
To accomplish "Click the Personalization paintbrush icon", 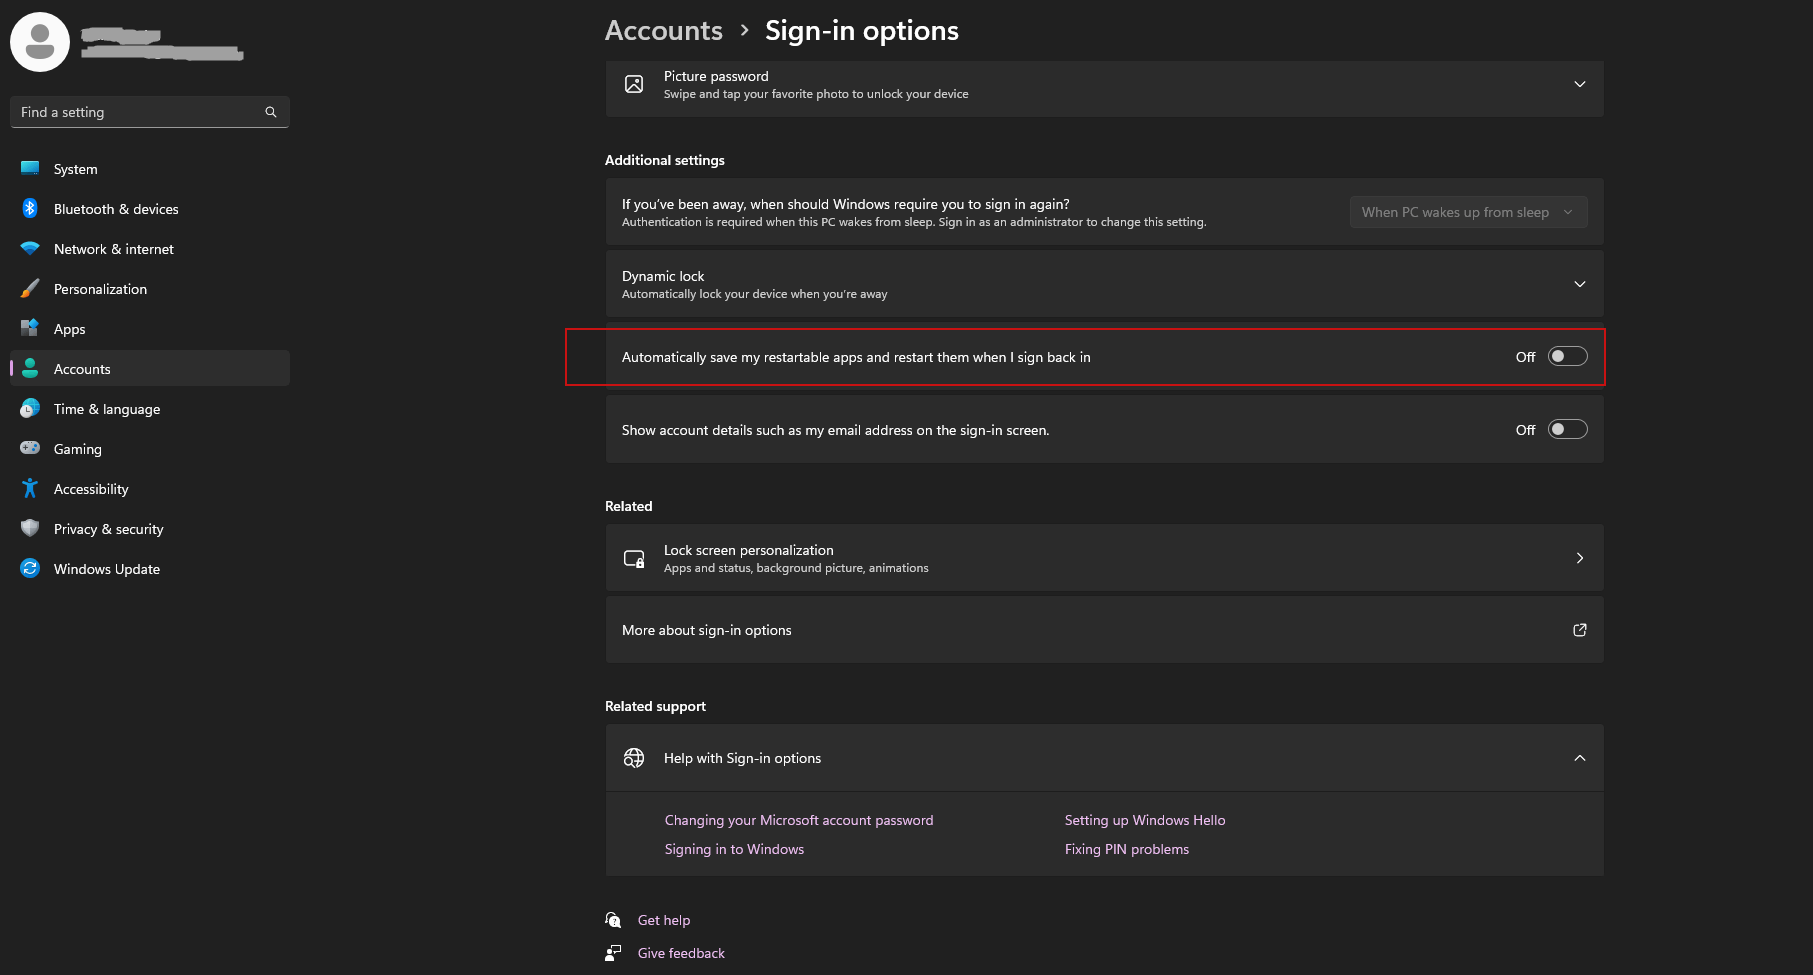I will point(30,288).
